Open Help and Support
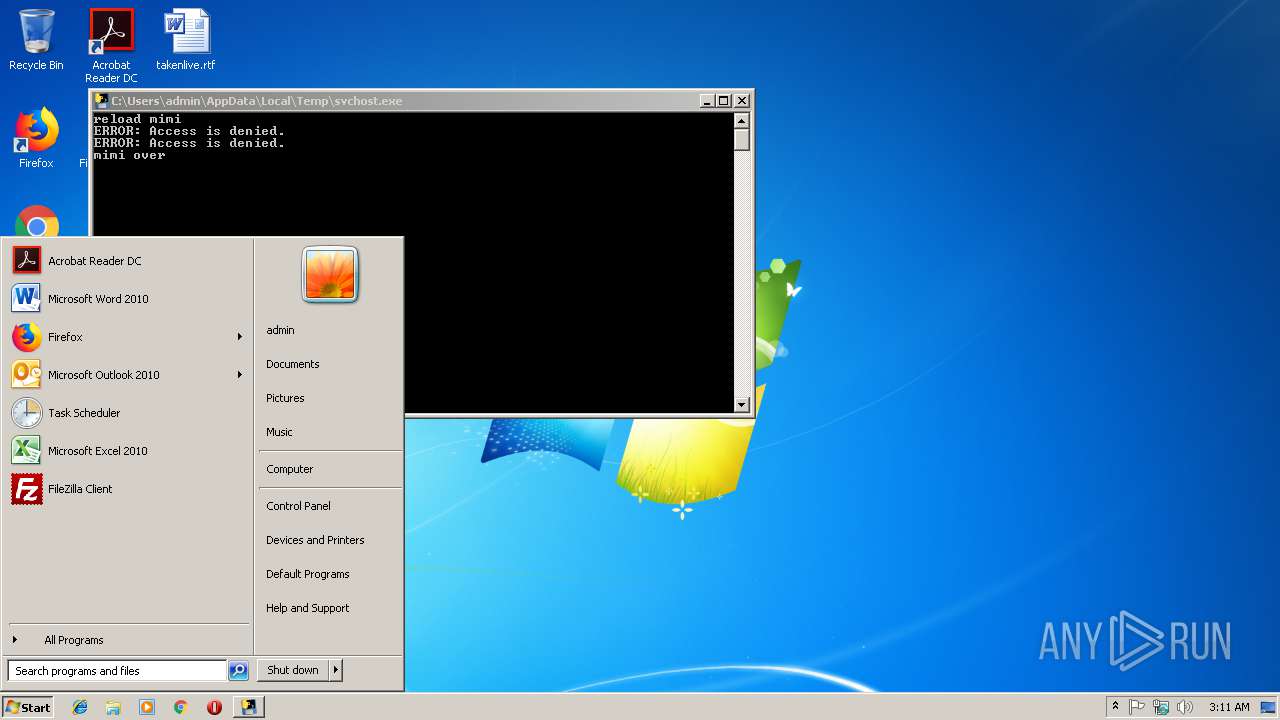The height and width of the screenshot is (720, 1280). tap(308, 608)
